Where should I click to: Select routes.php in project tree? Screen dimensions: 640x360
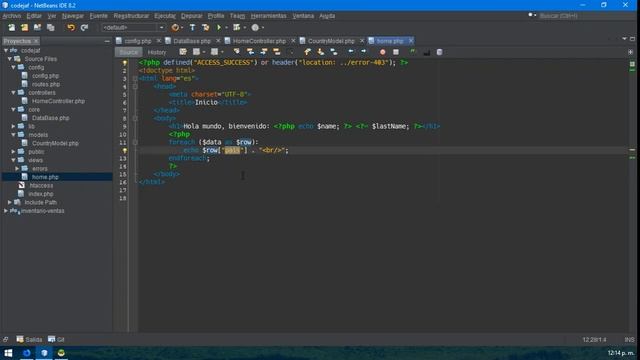click(x=46, y=84)
